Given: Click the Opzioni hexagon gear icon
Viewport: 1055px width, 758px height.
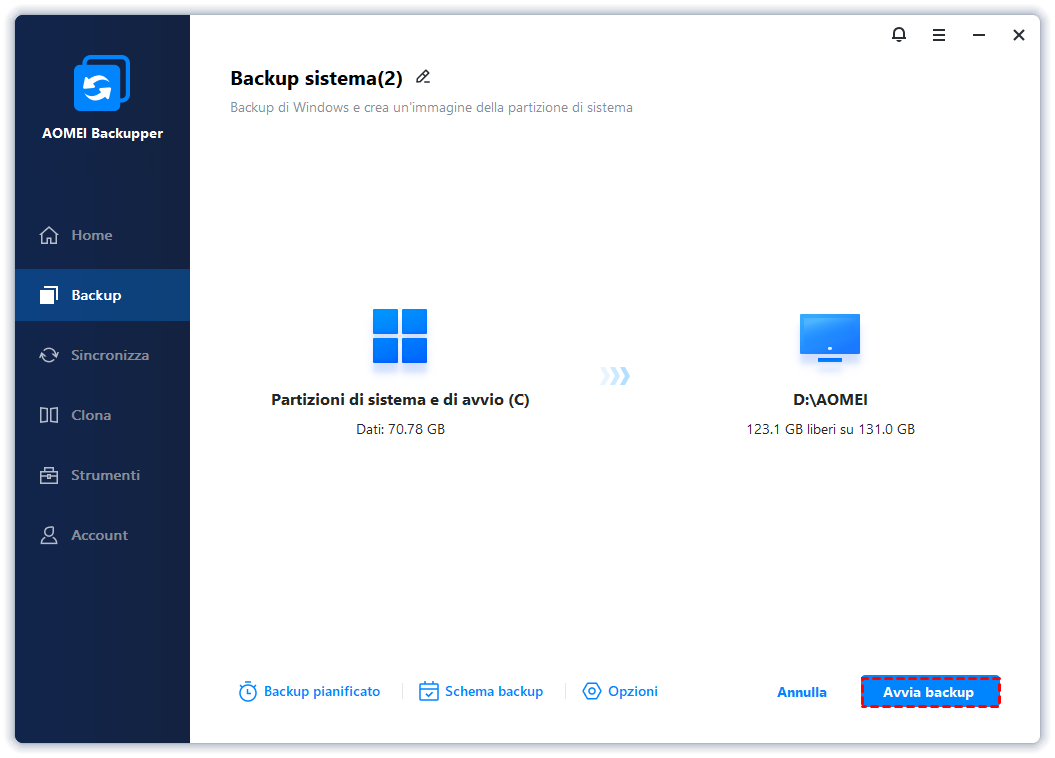Looking at the screenshot, I should [592, 692].
